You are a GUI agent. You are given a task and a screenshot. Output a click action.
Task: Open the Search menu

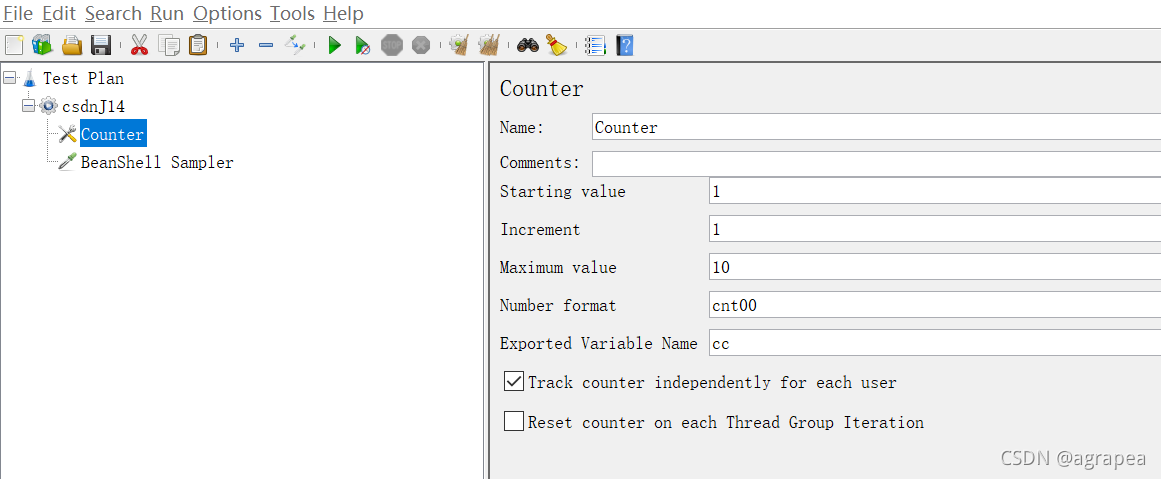tap(113, 13)
